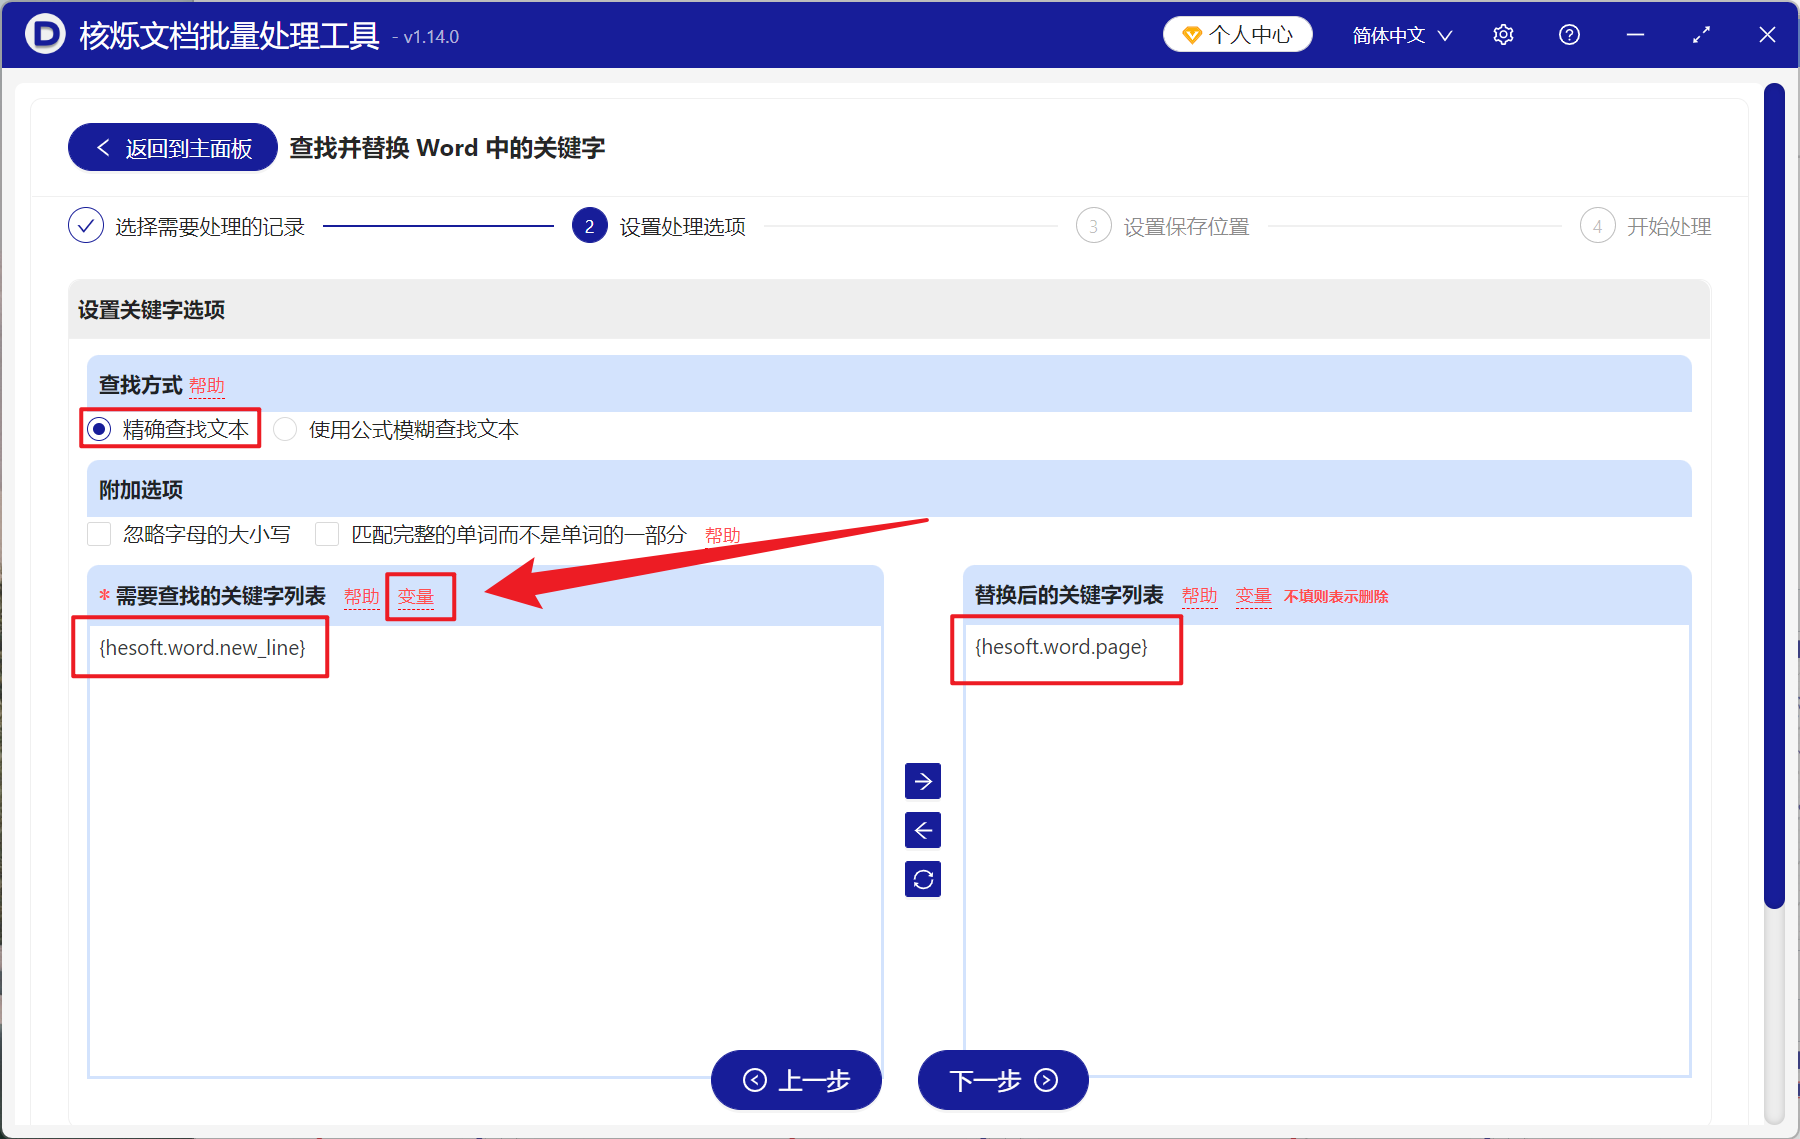Open the application settings gear icon
Image resolution: width=1800 pixels, height=1139 pixels.
1503,34
